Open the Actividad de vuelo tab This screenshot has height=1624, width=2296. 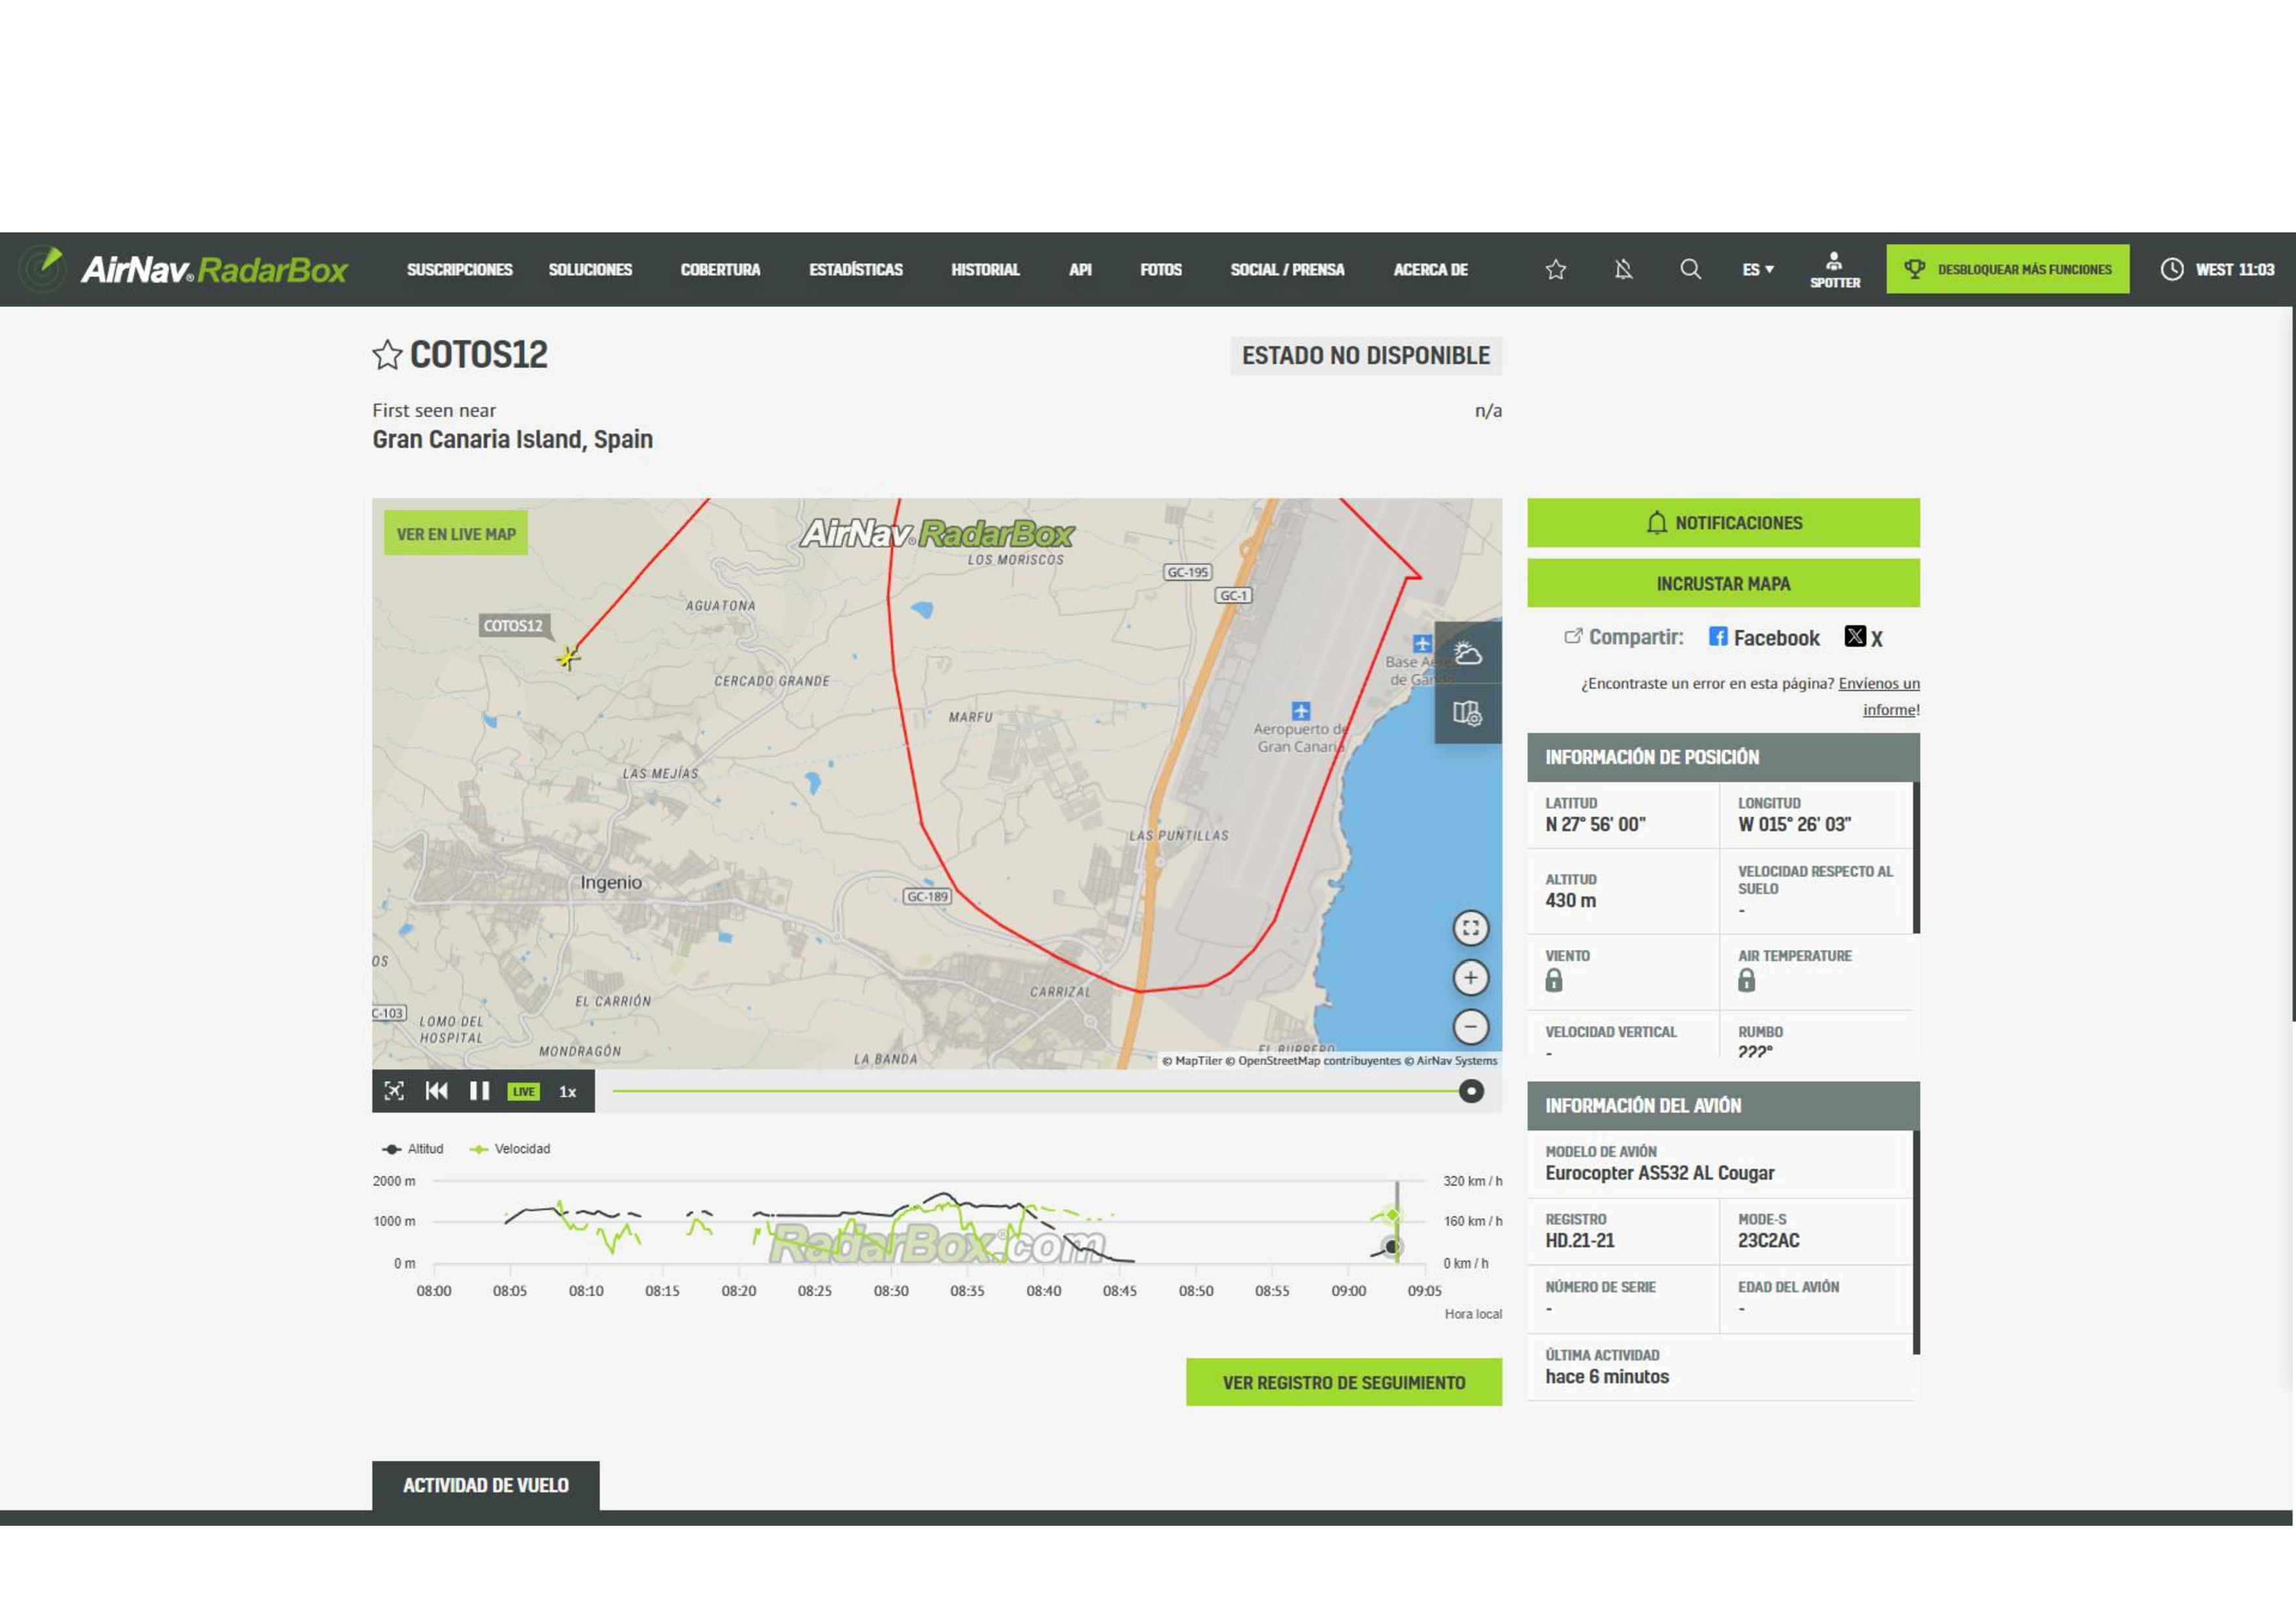point(486,1485)
